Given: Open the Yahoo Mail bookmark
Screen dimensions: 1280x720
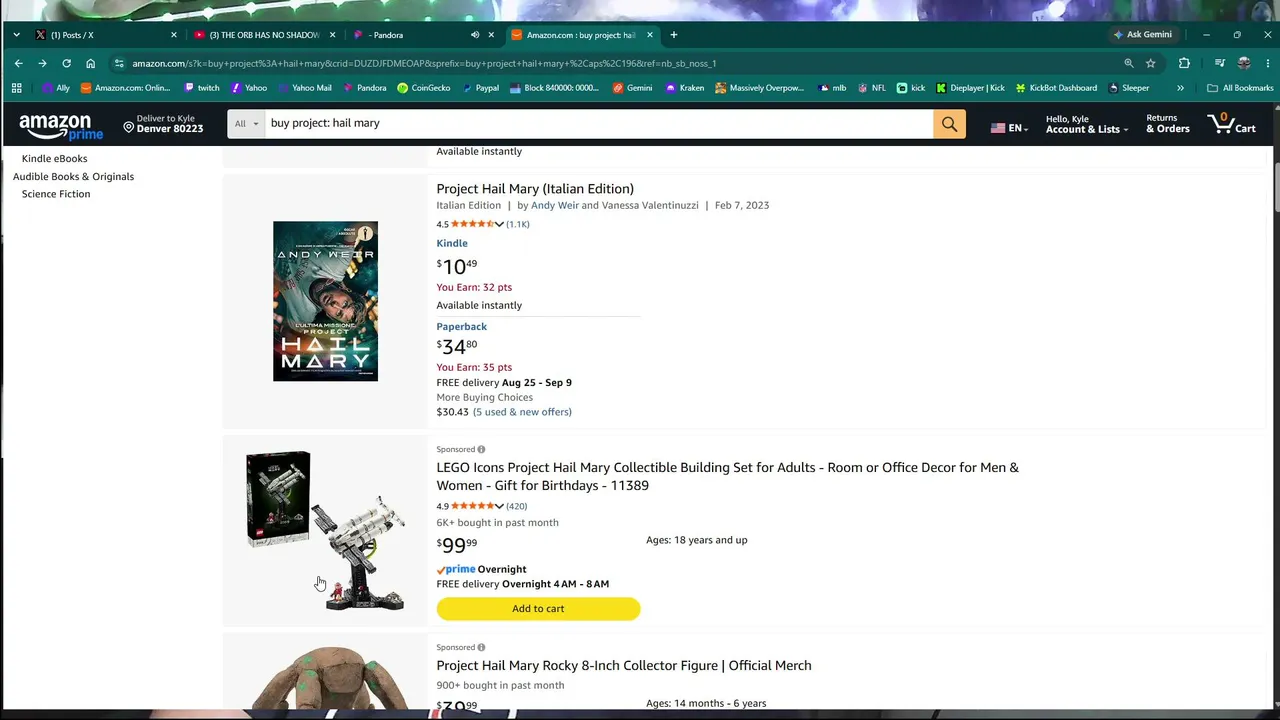Looking at the screenshot, I should coord(304,88).
